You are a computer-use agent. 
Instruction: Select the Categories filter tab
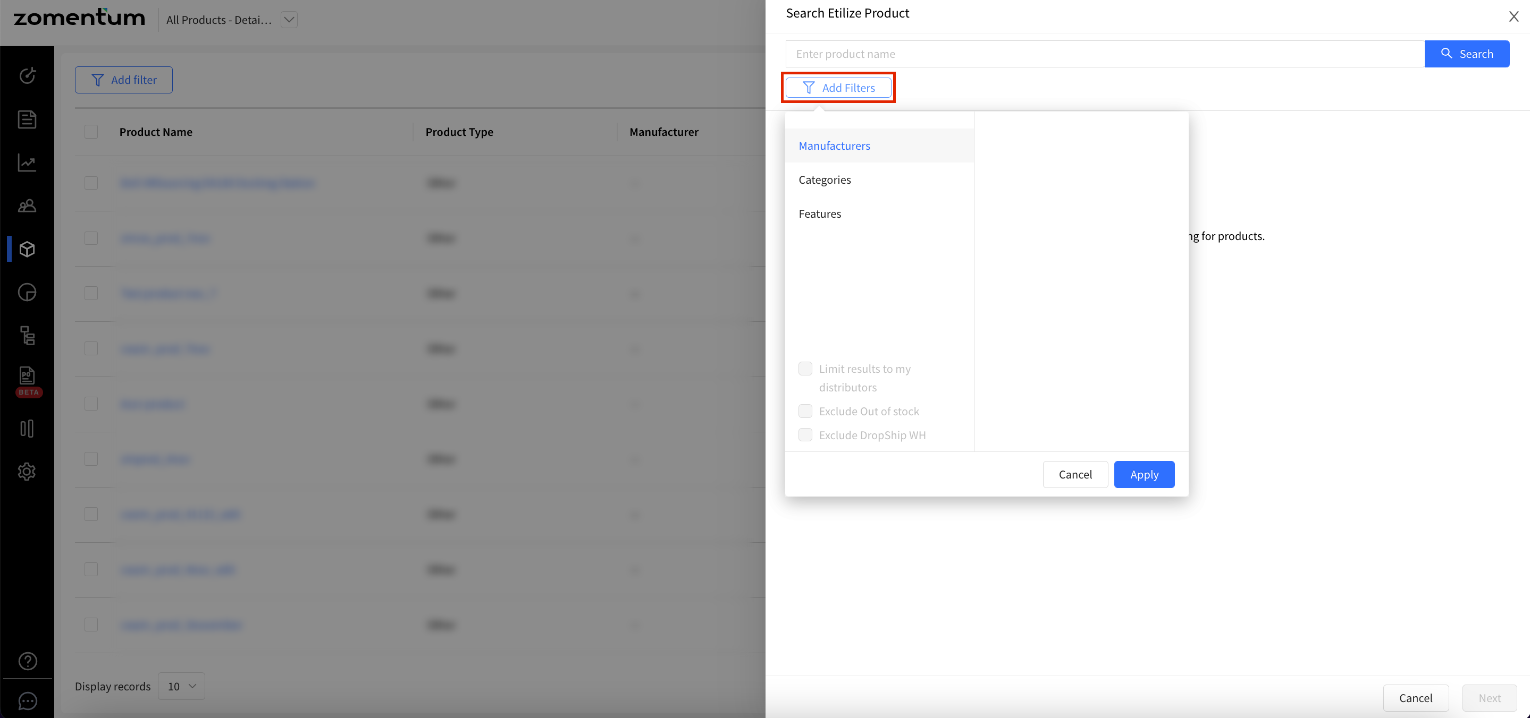tap(879, 180)
